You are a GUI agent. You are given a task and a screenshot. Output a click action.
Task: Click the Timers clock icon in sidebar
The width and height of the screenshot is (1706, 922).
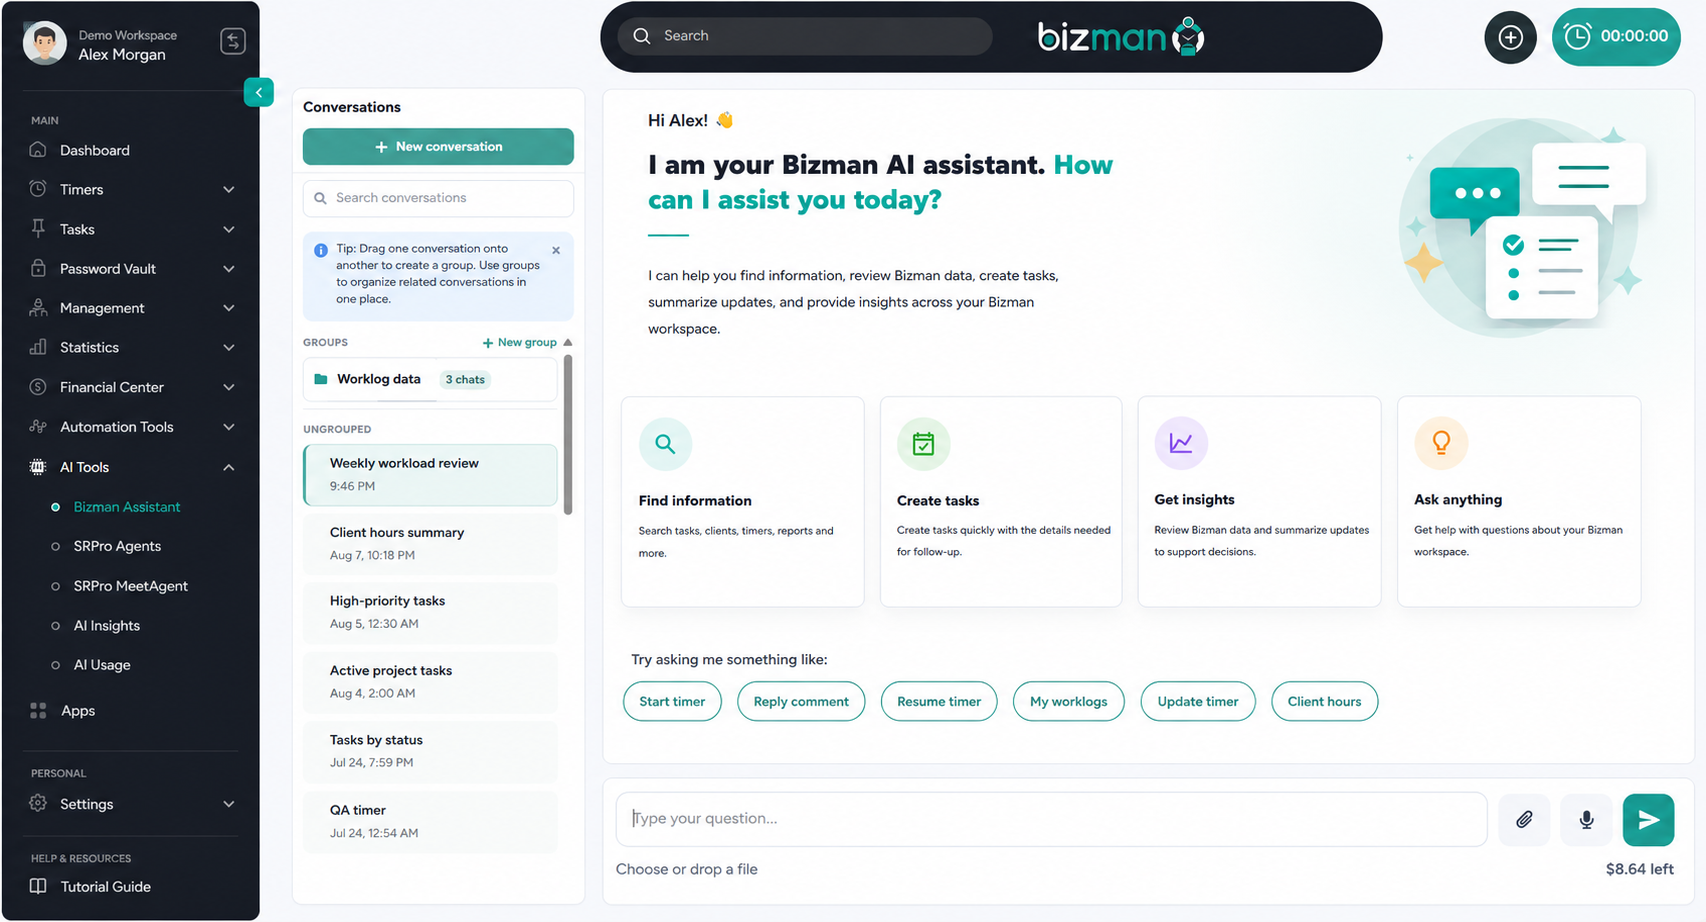point(38,189)
